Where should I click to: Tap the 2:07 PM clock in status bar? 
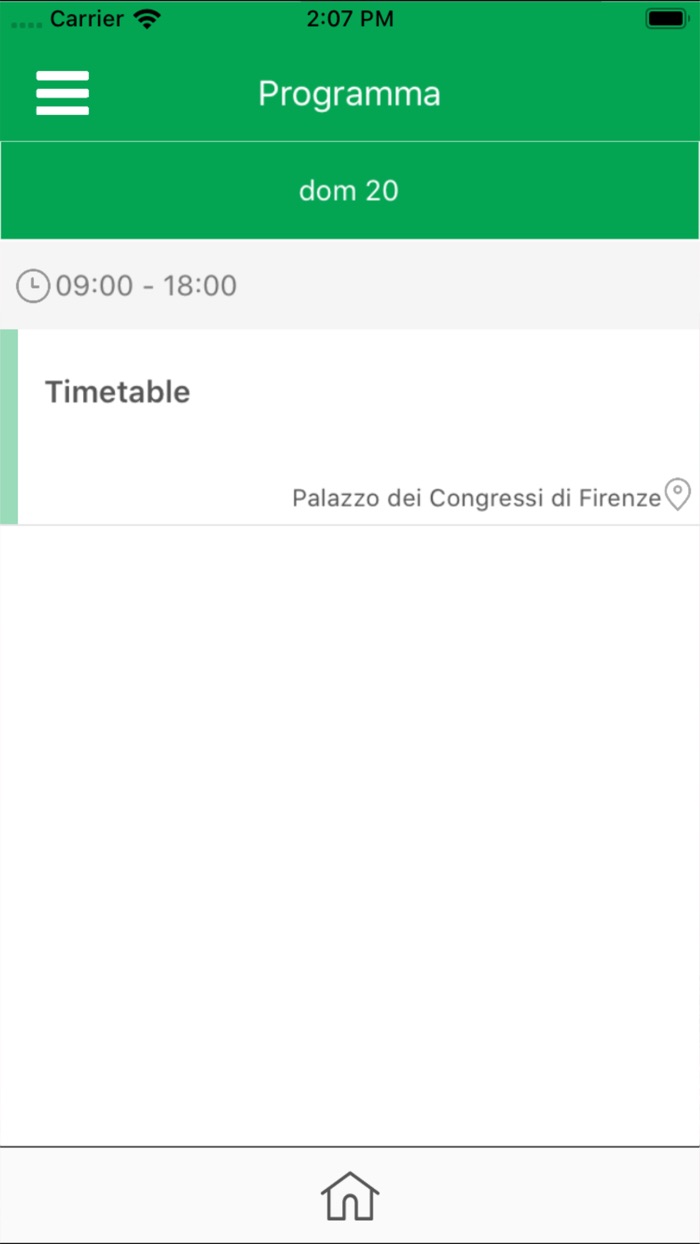click(350, 17)
